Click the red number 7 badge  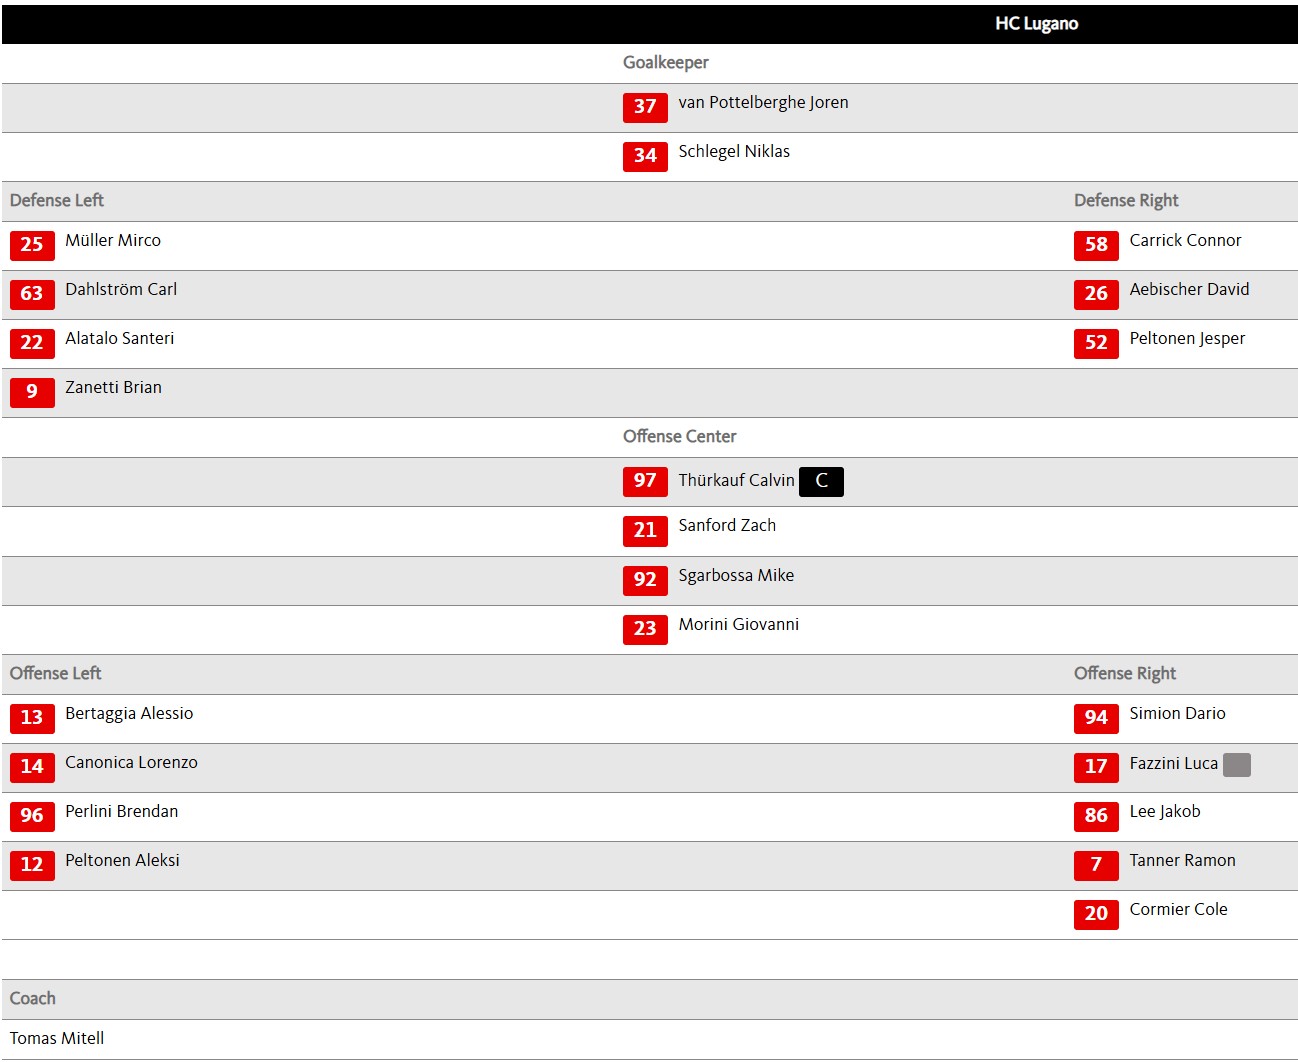click(1096, 865)
